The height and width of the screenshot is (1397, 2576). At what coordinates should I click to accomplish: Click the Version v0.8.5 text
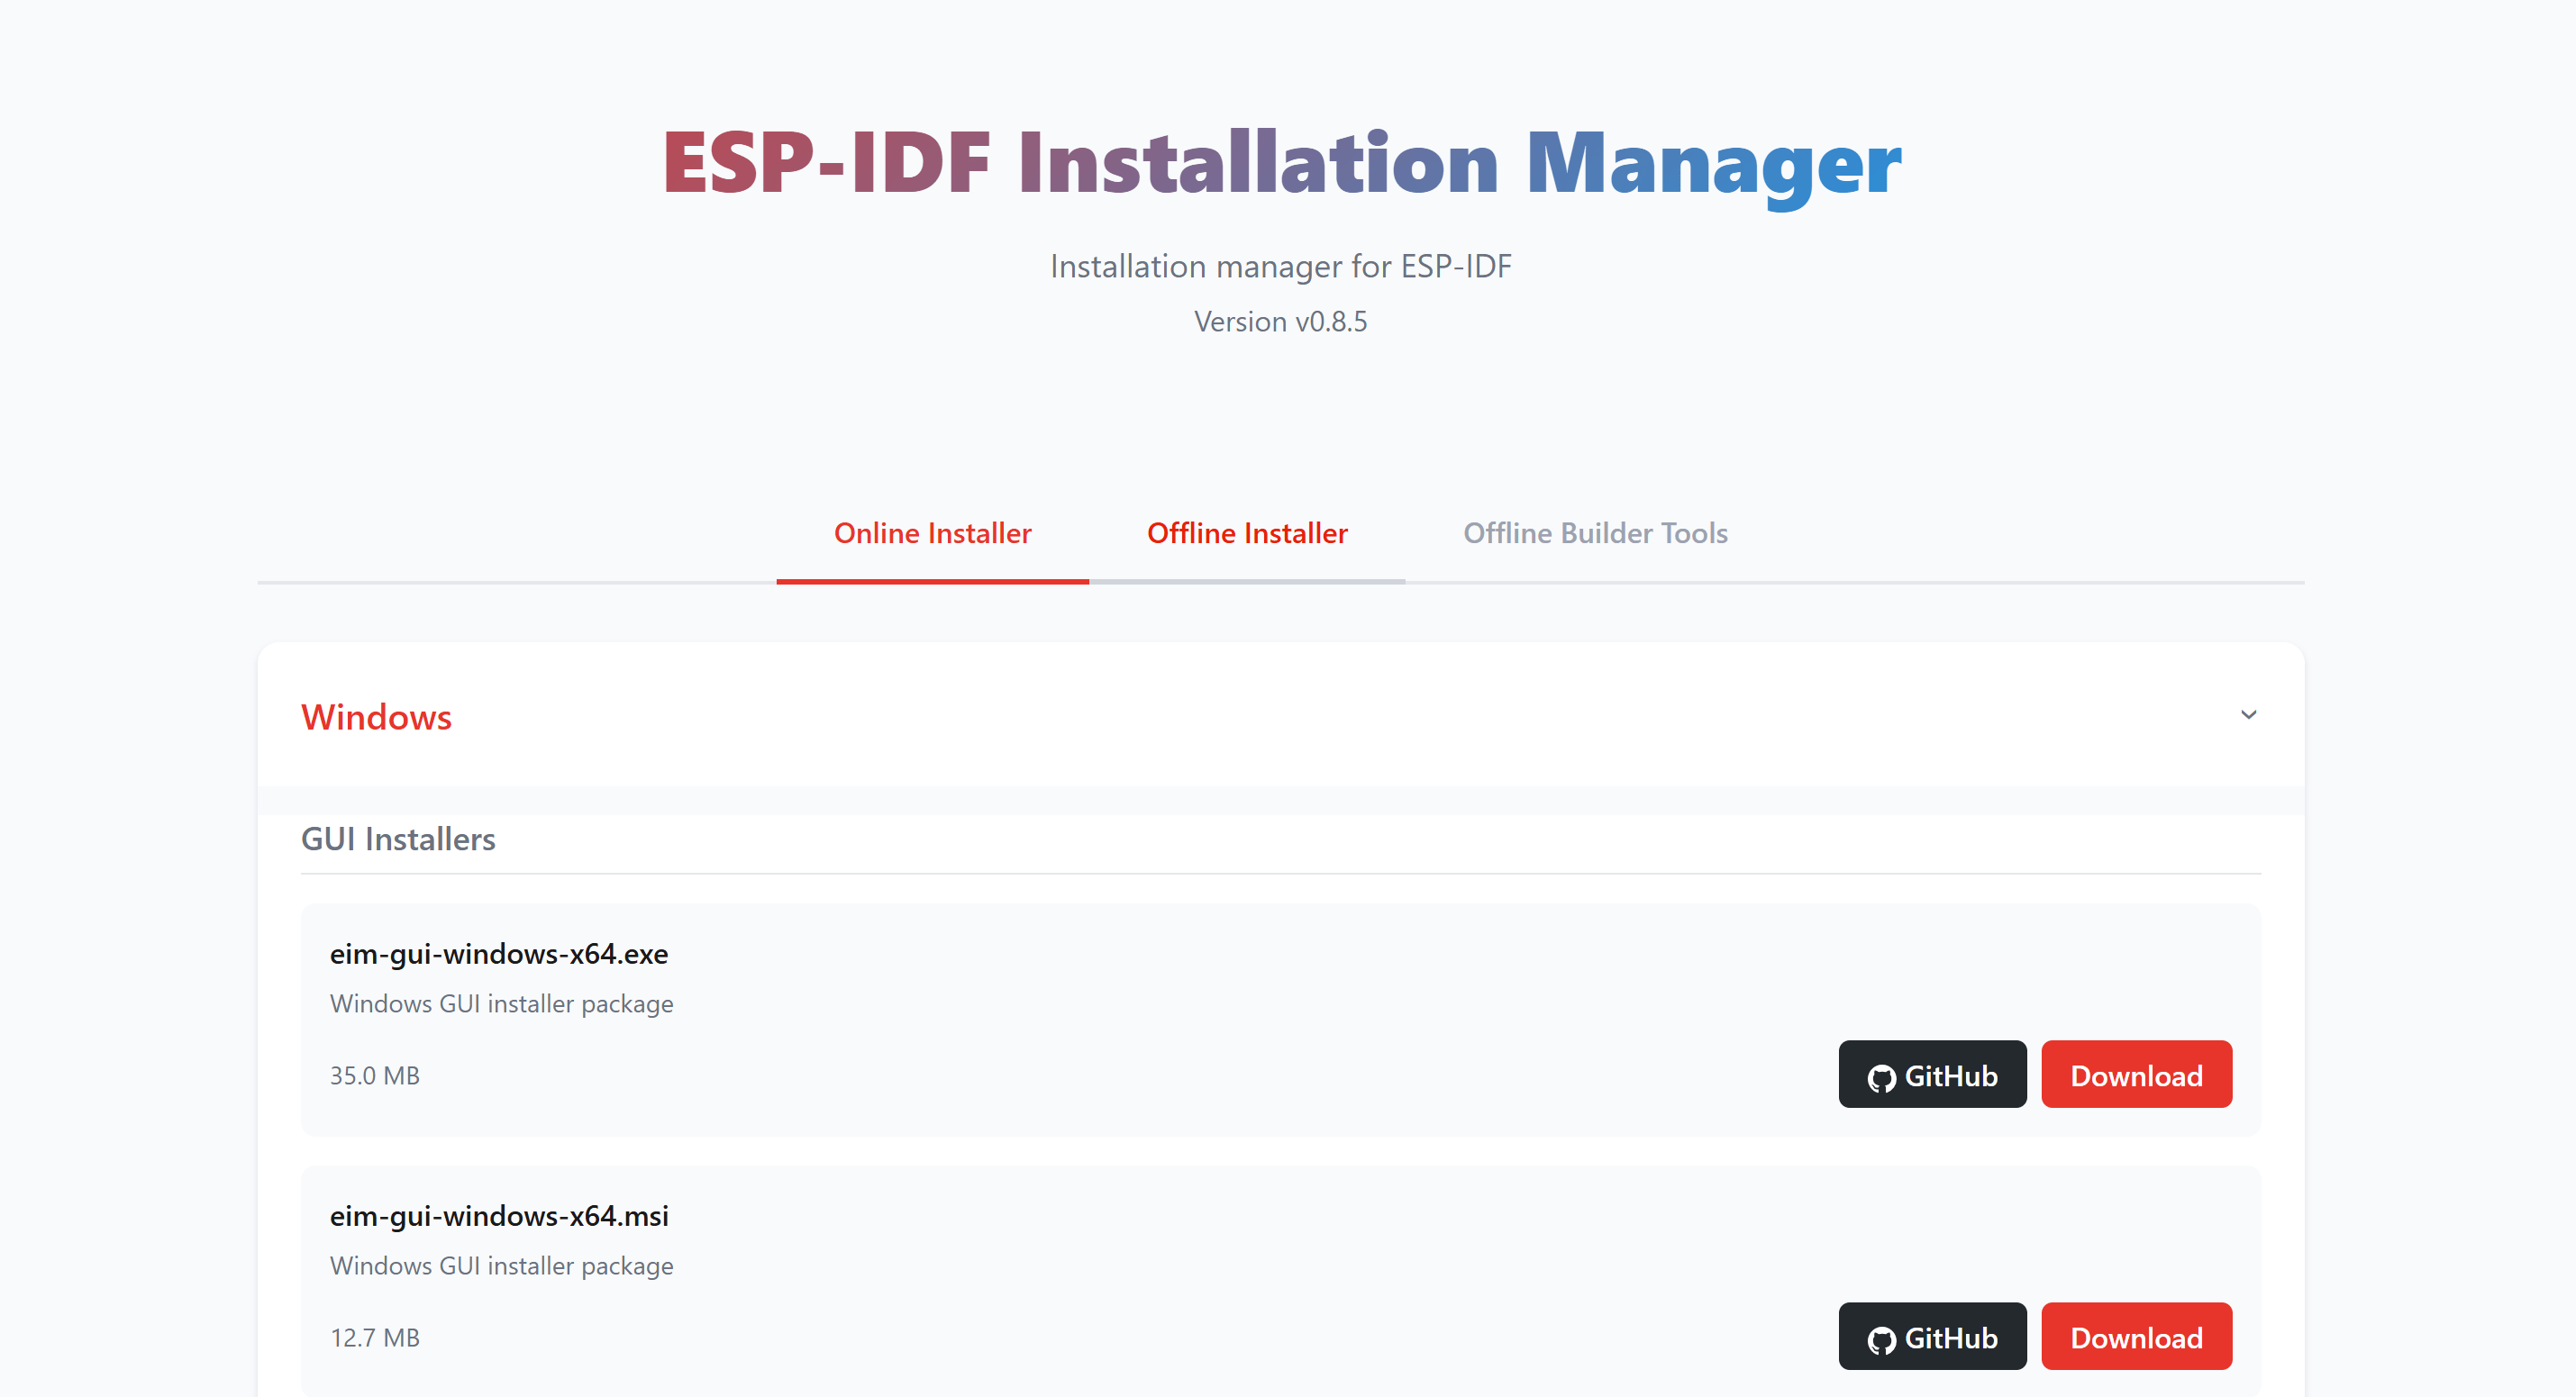click(1280, 322)
